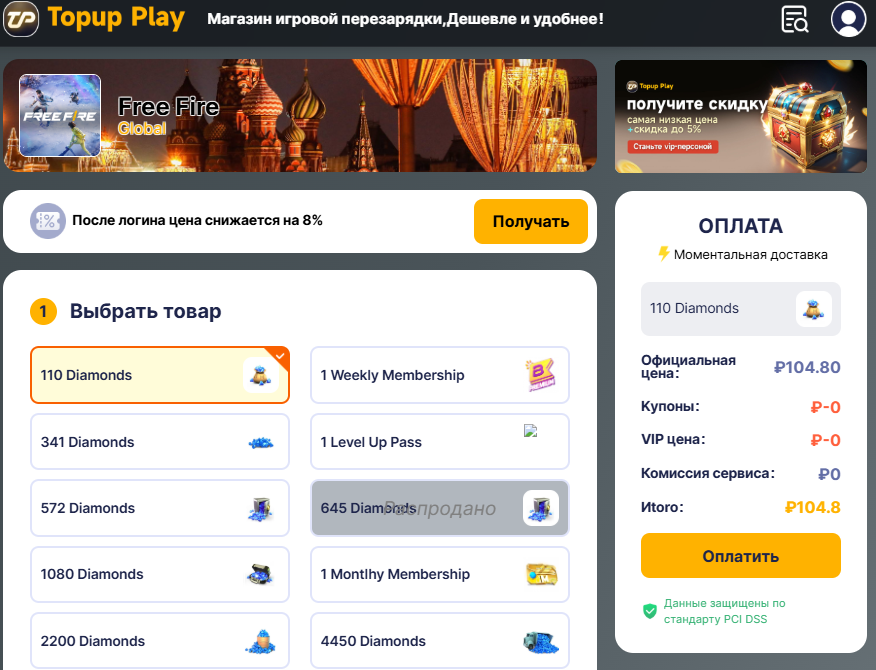Screen dimensions: 876x670
Task: Open the order search icon in header
Action: click(794, 19)
